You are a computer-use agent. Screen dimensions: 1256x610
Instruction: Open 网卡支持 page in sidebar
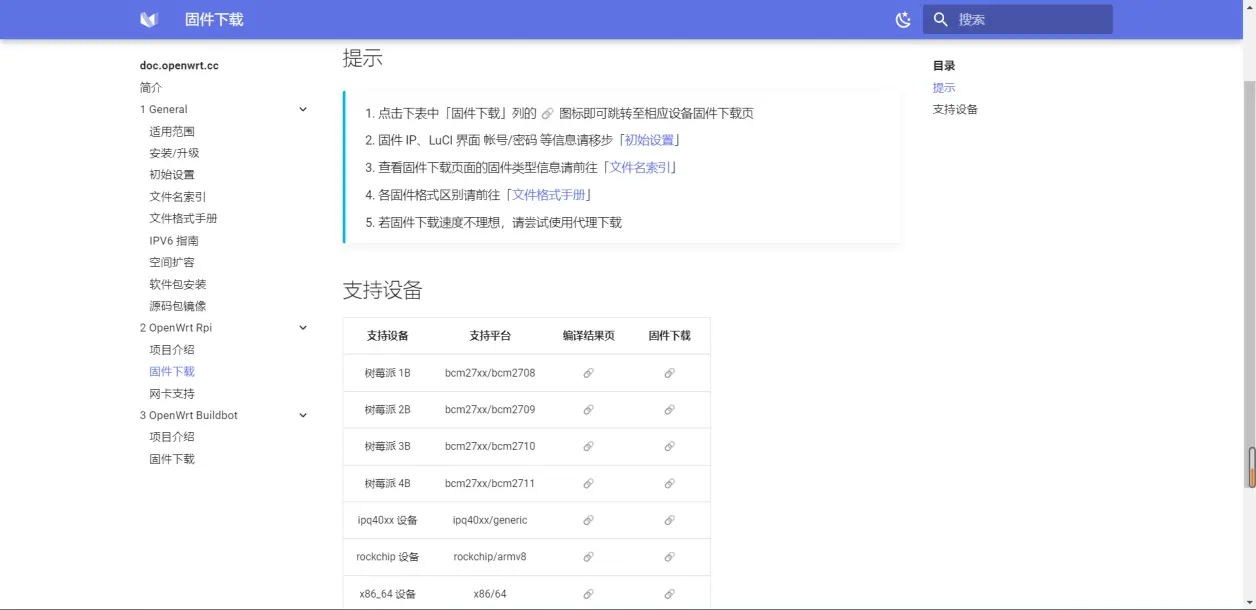(x=172, y=394)
